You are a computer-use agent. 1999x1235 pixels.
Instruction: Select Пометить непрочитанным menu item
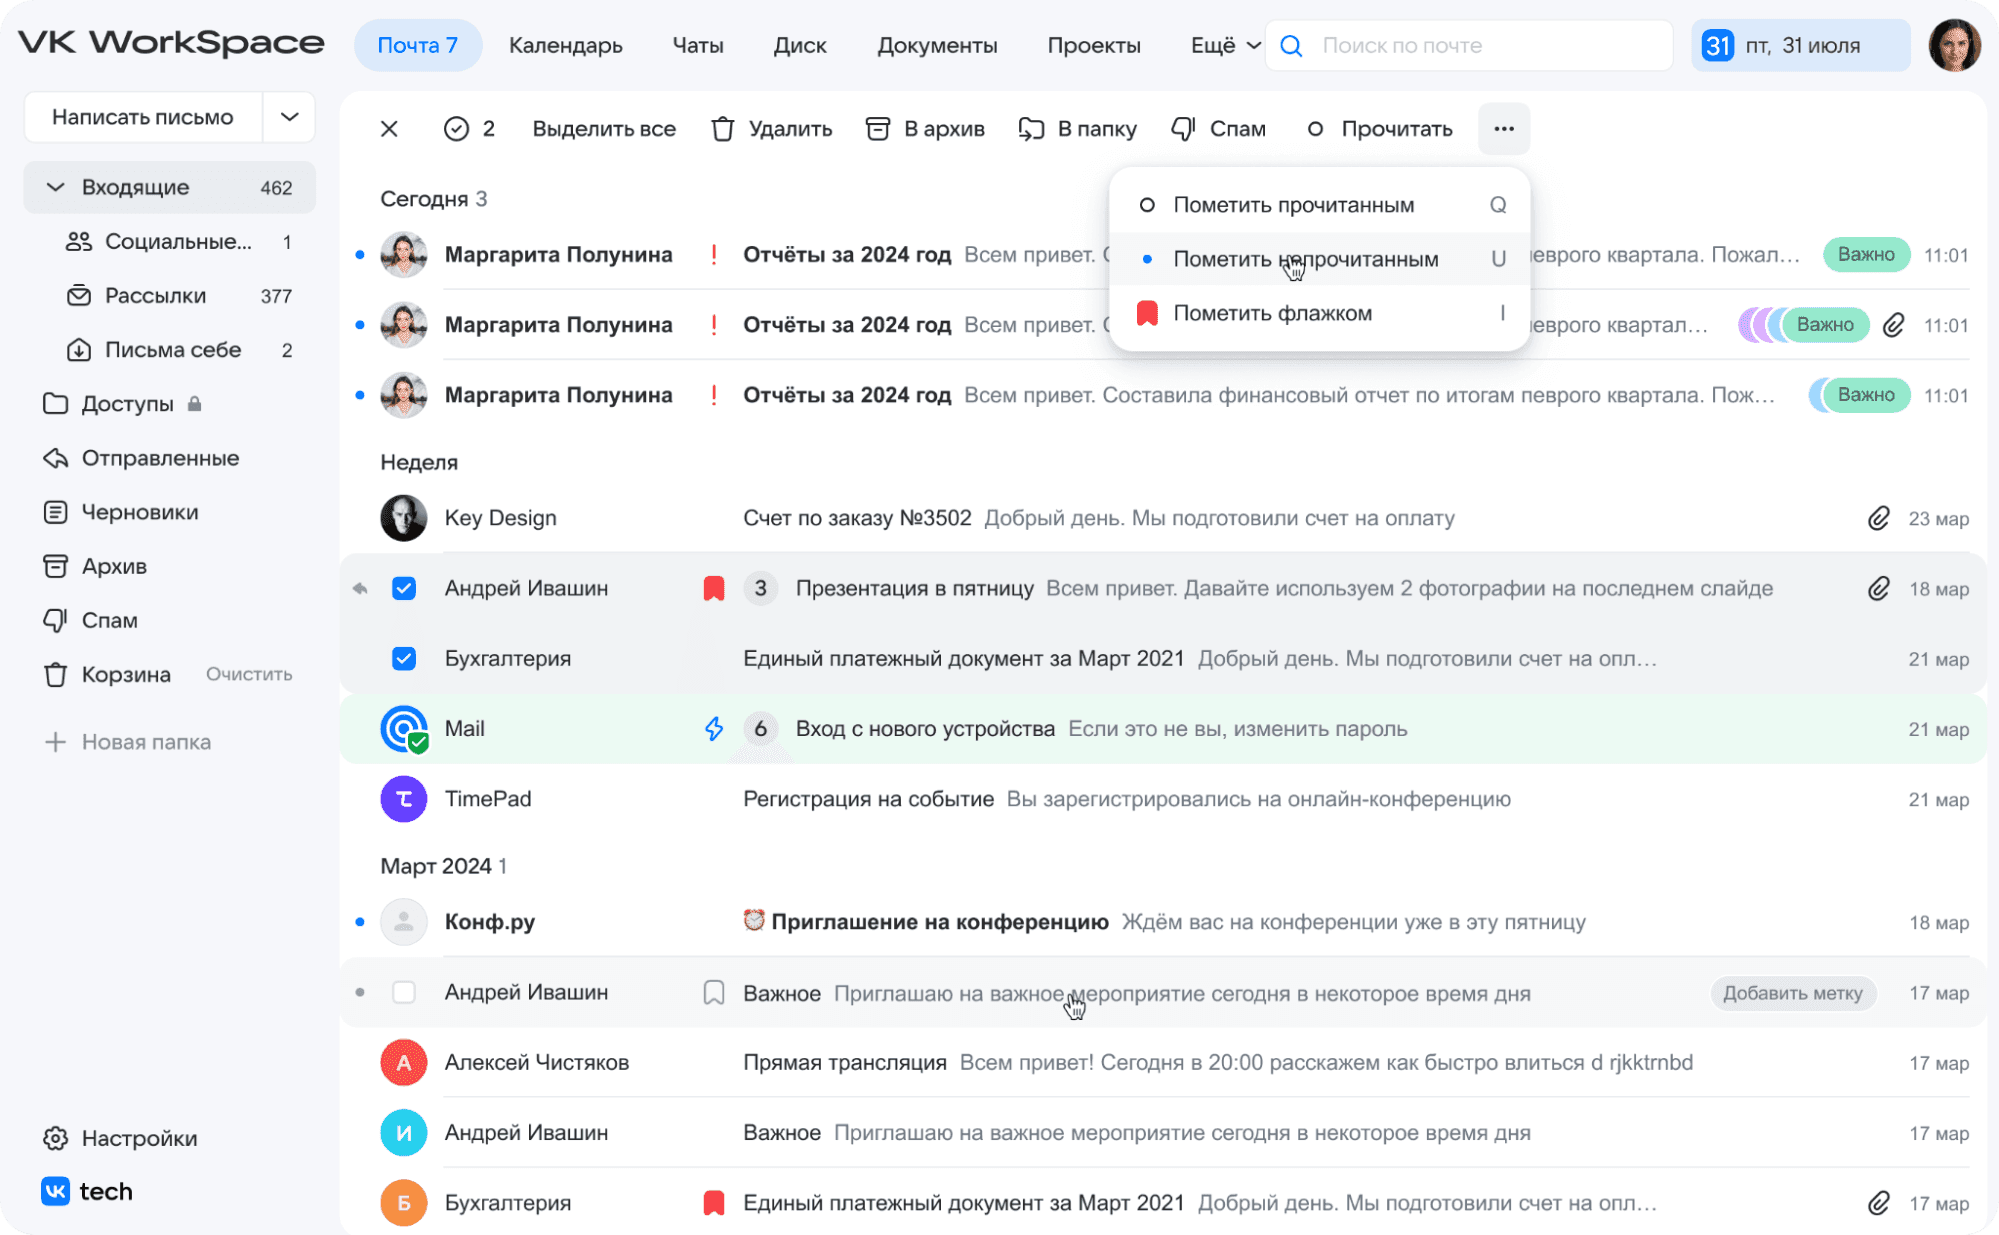1320,259
